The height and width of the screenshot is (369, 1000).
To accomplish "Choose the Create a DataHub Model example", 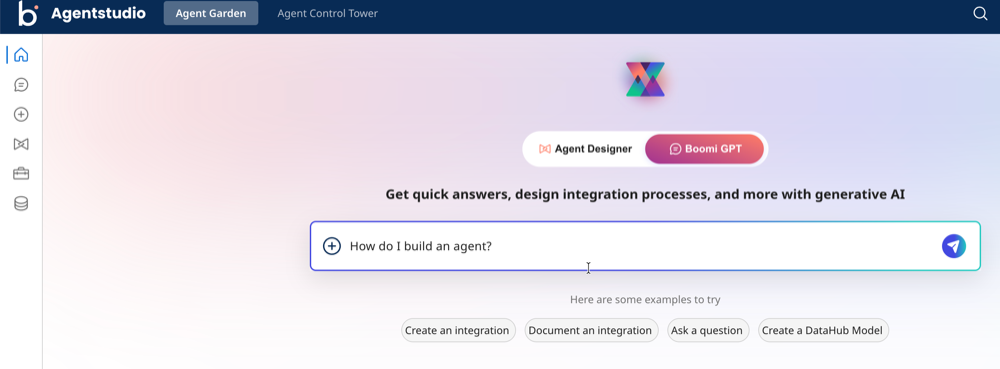I will click(823, 330).
